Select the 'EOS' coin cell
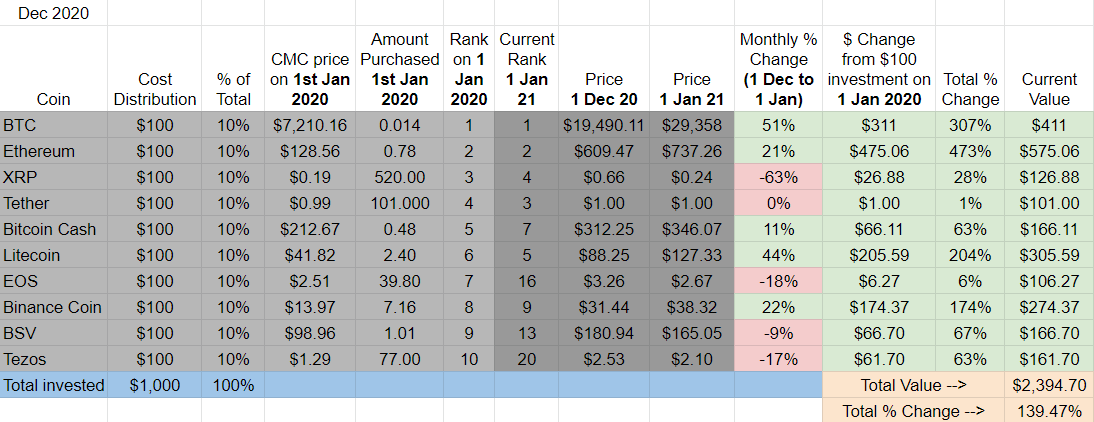Image resolution: width=1094 pixels, height=422 pixels. point(54,281)
